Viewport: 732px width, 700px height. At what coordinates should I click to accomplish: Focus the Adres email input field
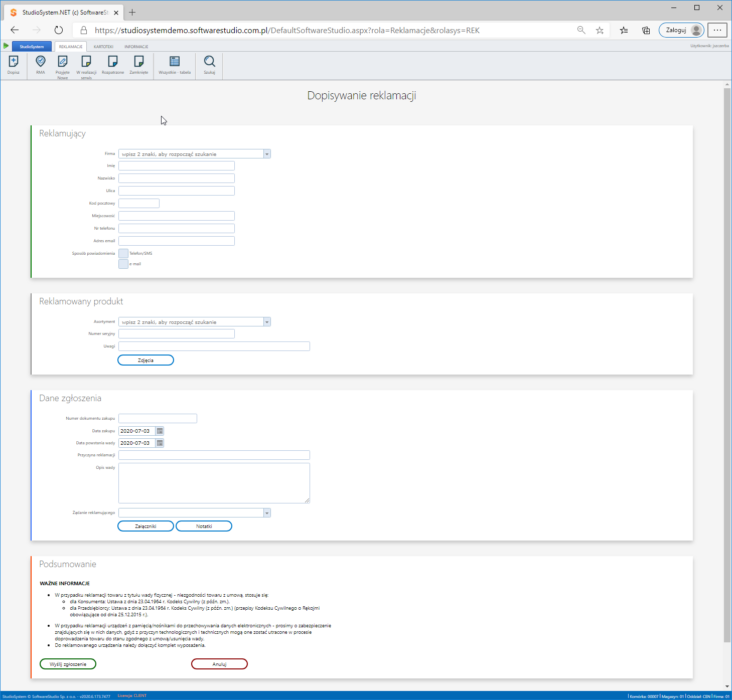tap(176, 241)
